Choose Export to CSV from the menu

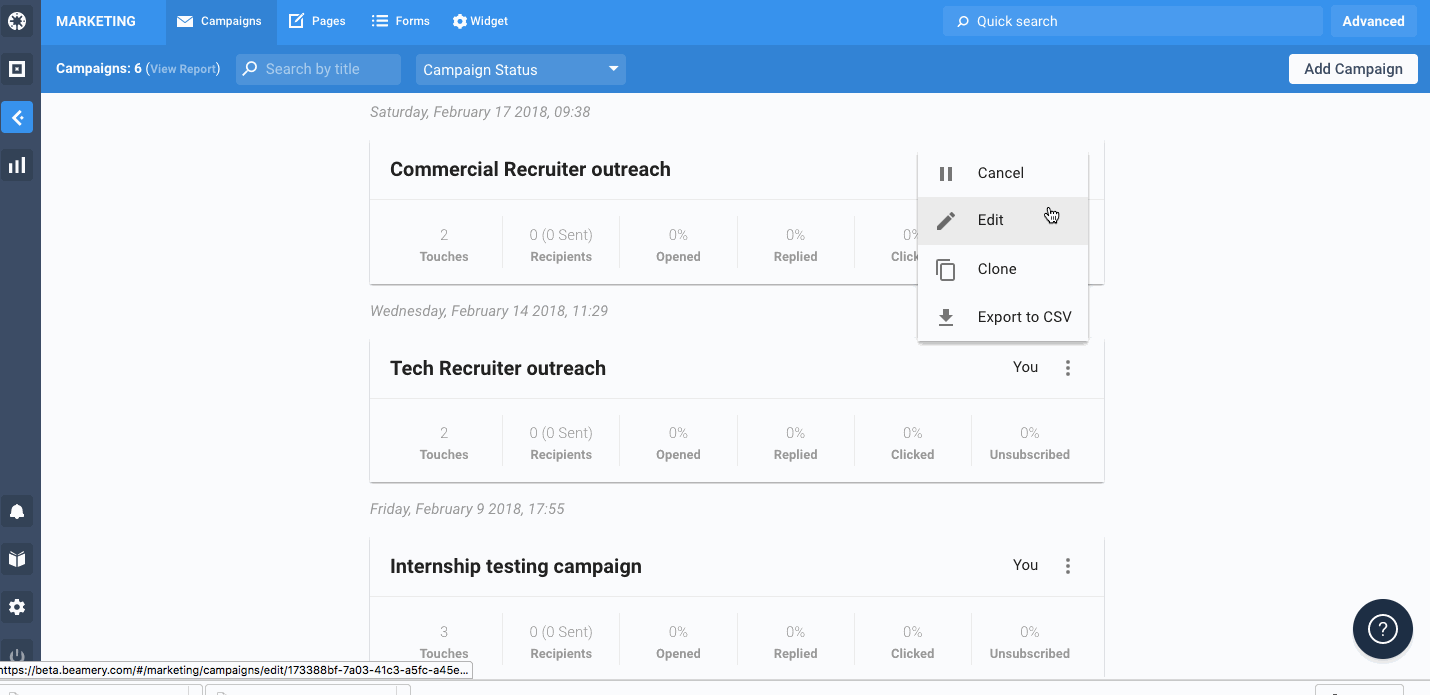(1003, 317)
